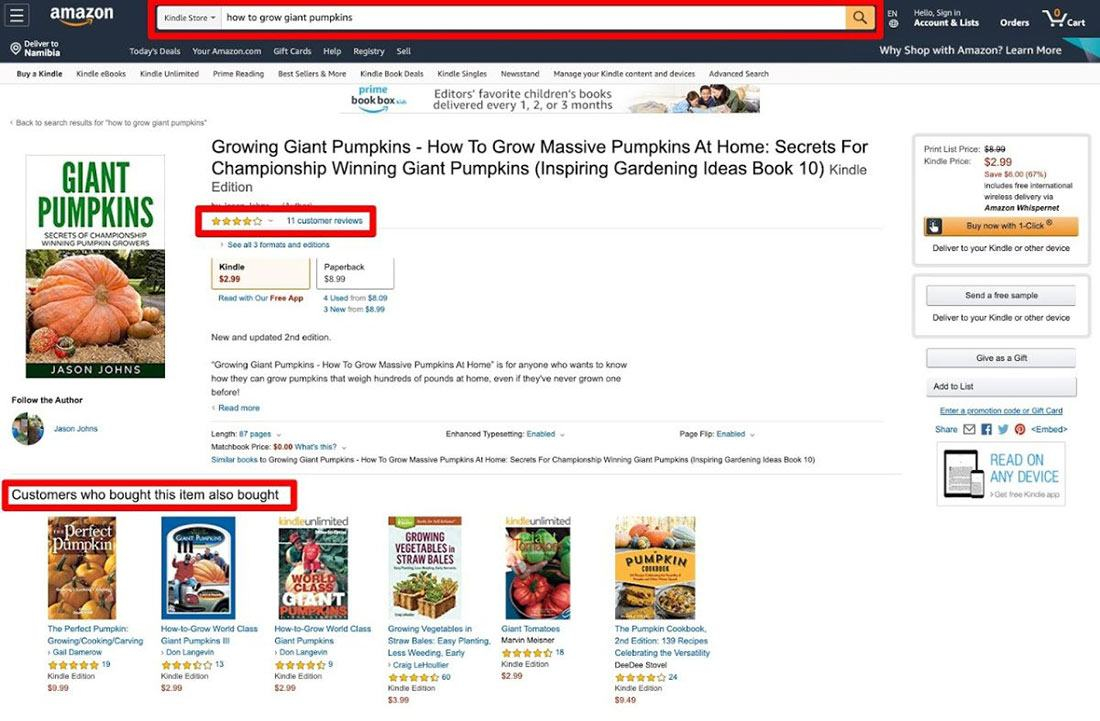The image size is (1100, 721).
Task: Share on Facebook icon
Action: click(x=986, y=429)
